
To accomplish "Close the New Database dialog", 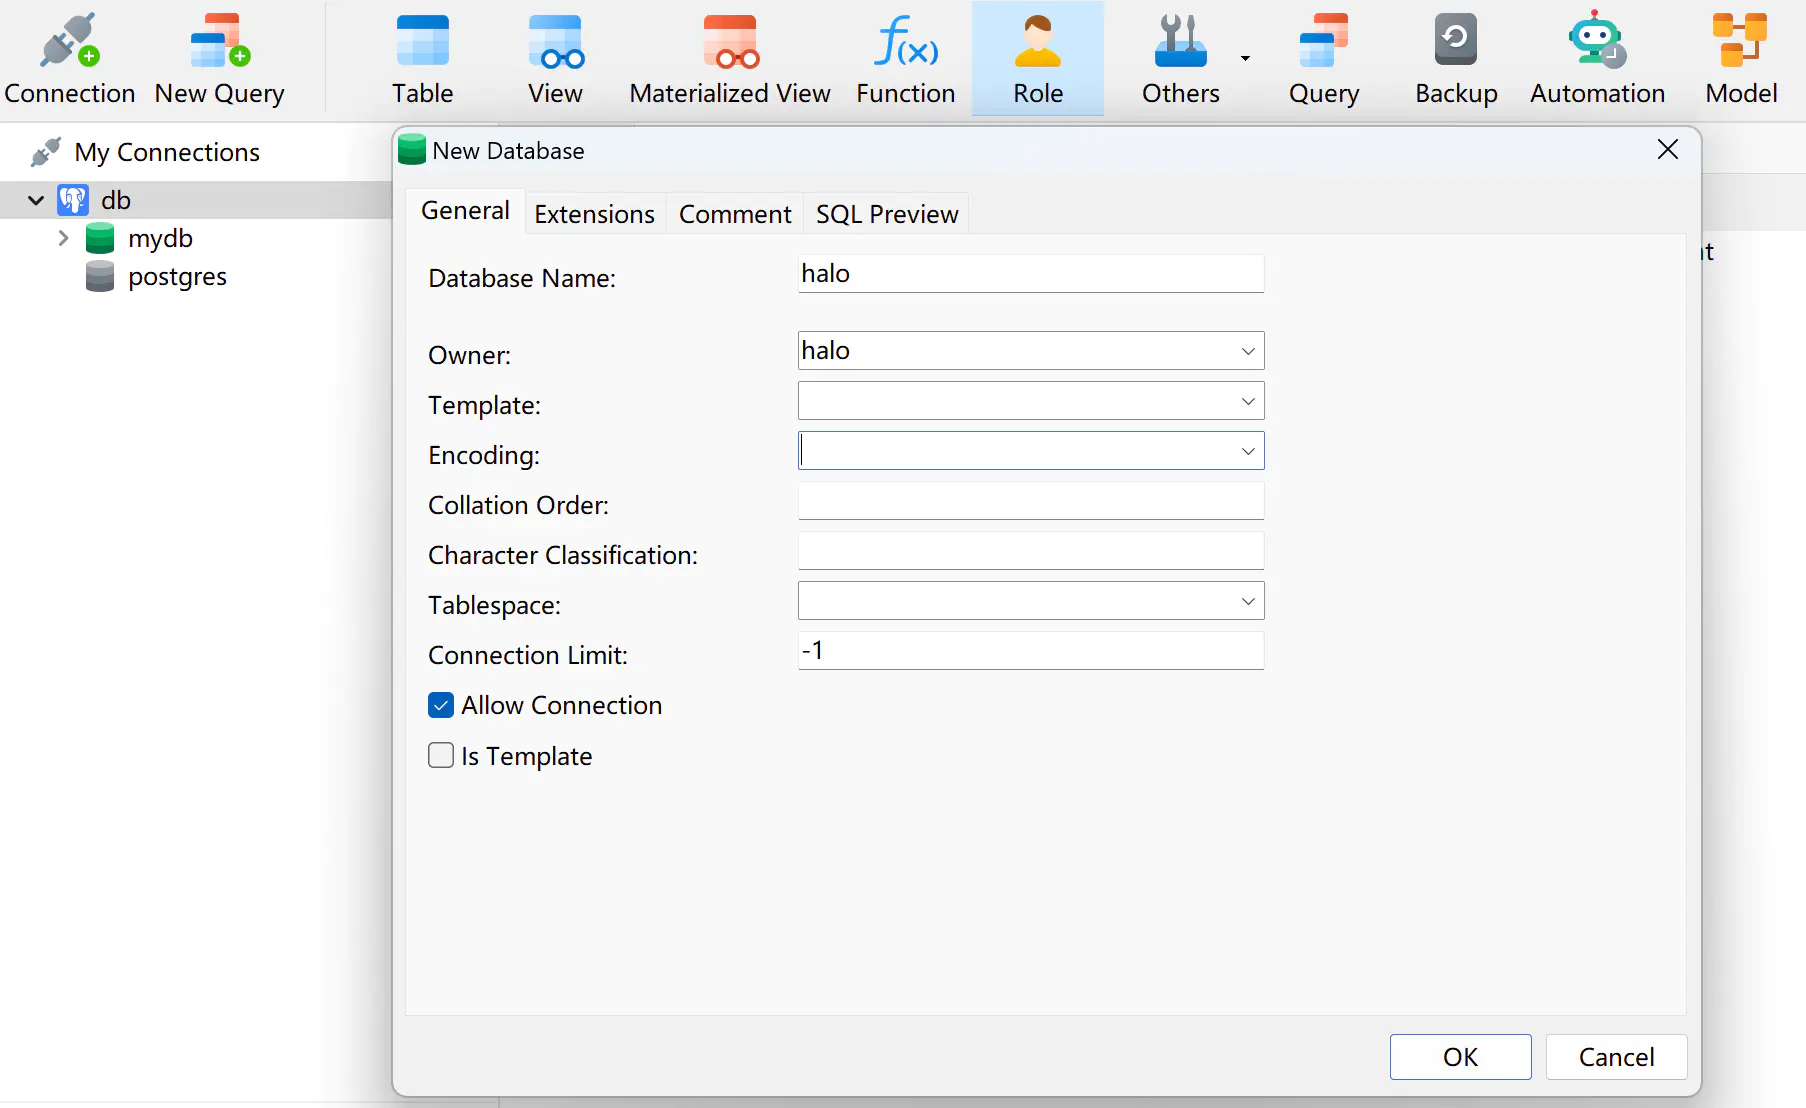I will coord(1667,150).
